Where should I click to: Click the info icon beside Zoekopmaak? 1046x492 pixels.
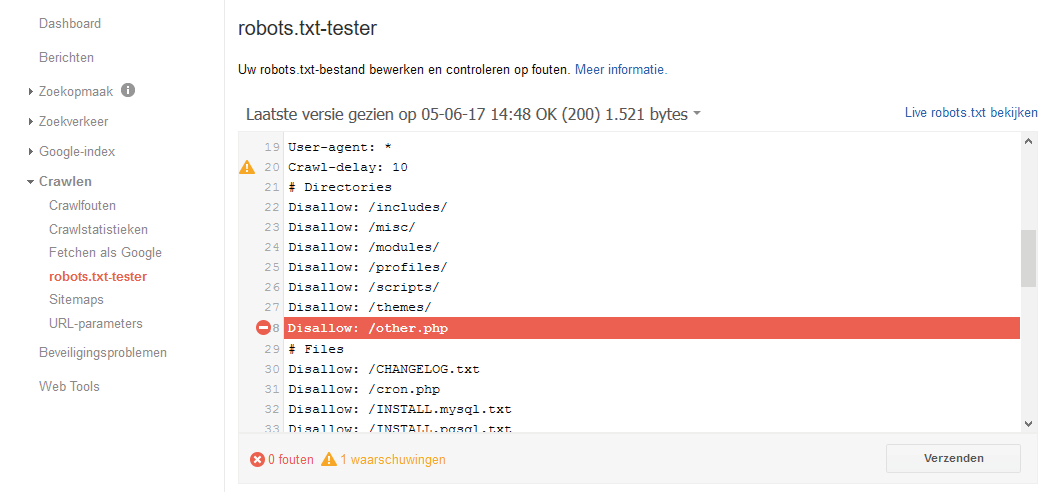click(128, 90)
